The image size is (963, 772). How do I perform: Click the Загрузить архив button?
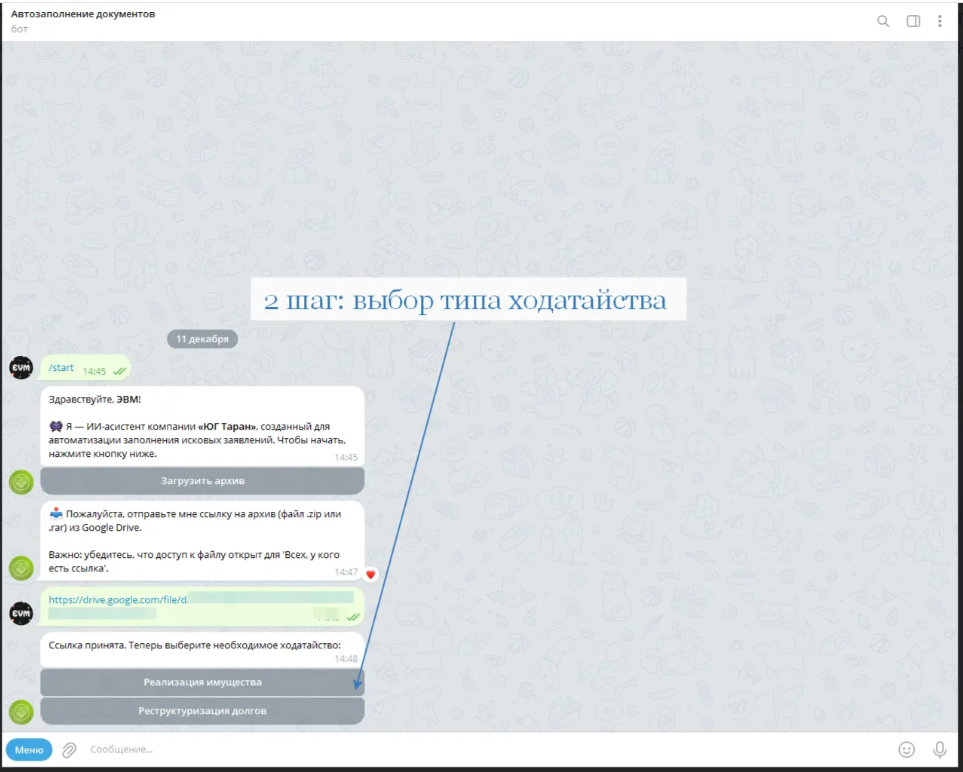click(203, 481)
